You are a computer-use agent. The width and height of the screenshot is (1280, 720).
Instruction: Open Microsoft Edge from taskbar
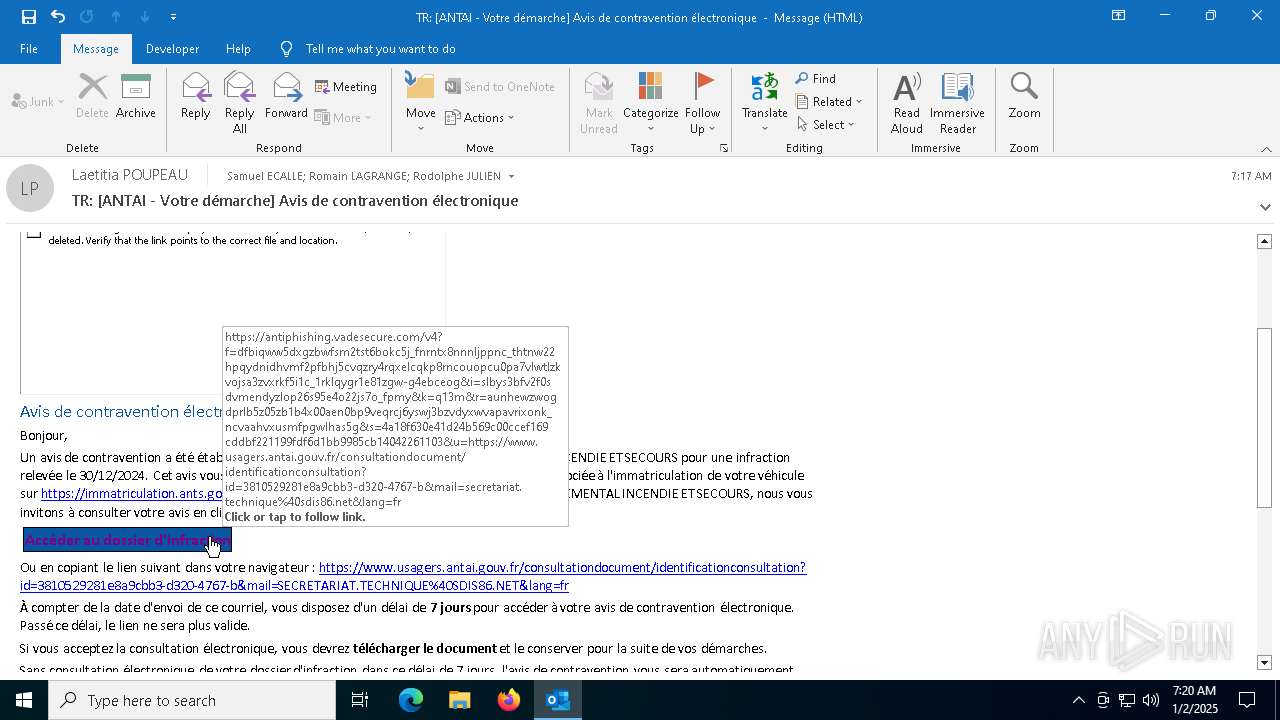point(411,700)
